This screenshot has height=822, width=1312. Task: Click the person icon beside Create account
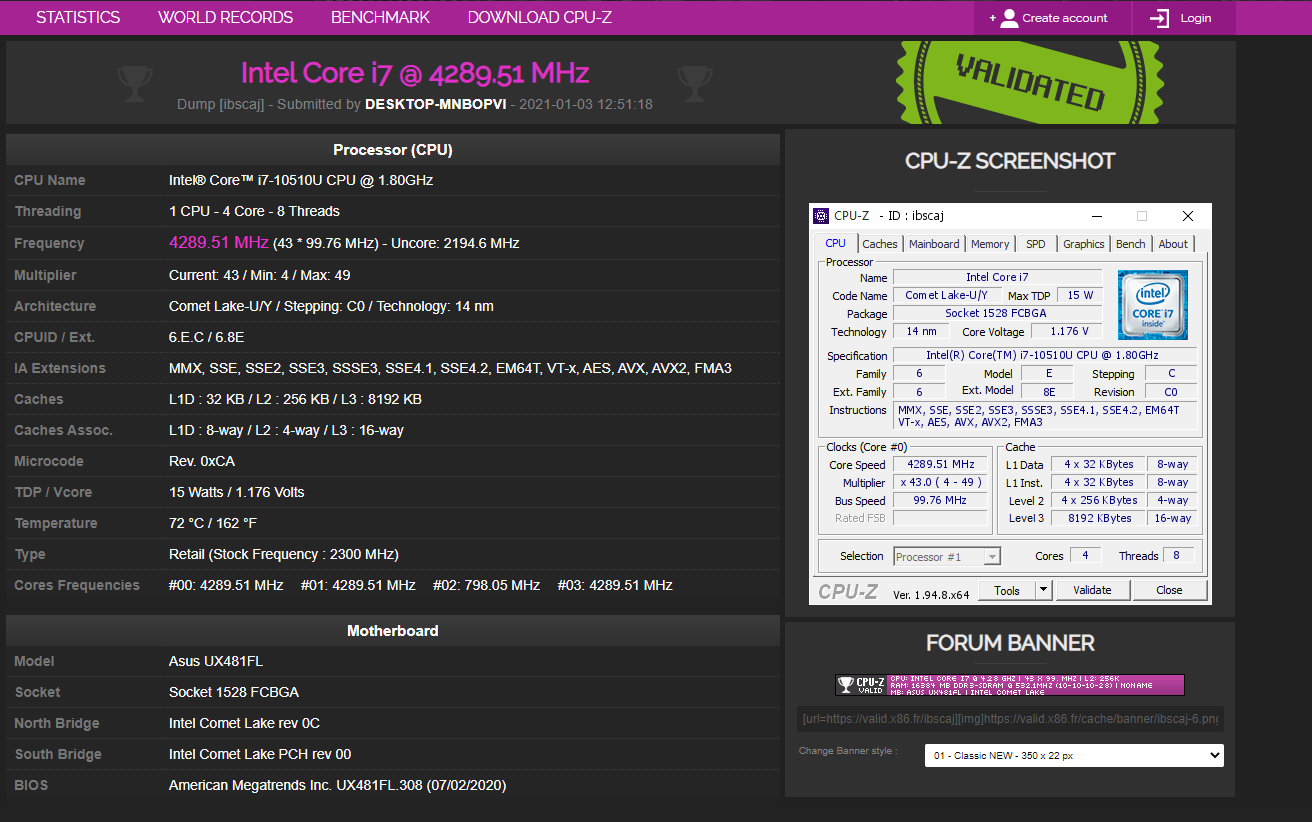coord(1009,18)
